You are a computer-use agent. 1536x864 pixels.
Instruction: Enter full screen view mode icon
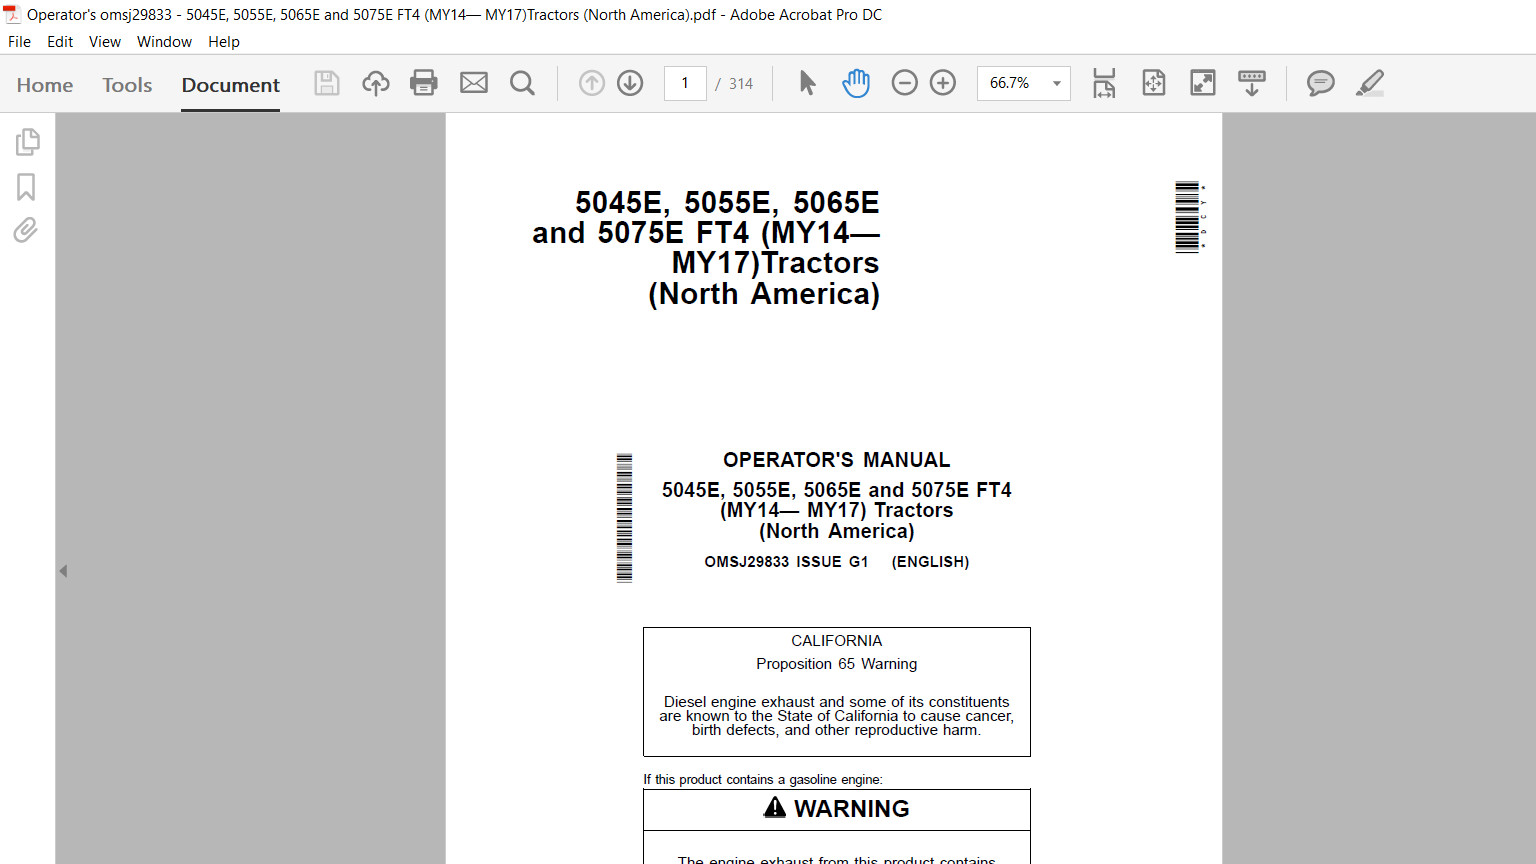point(1203,83)
